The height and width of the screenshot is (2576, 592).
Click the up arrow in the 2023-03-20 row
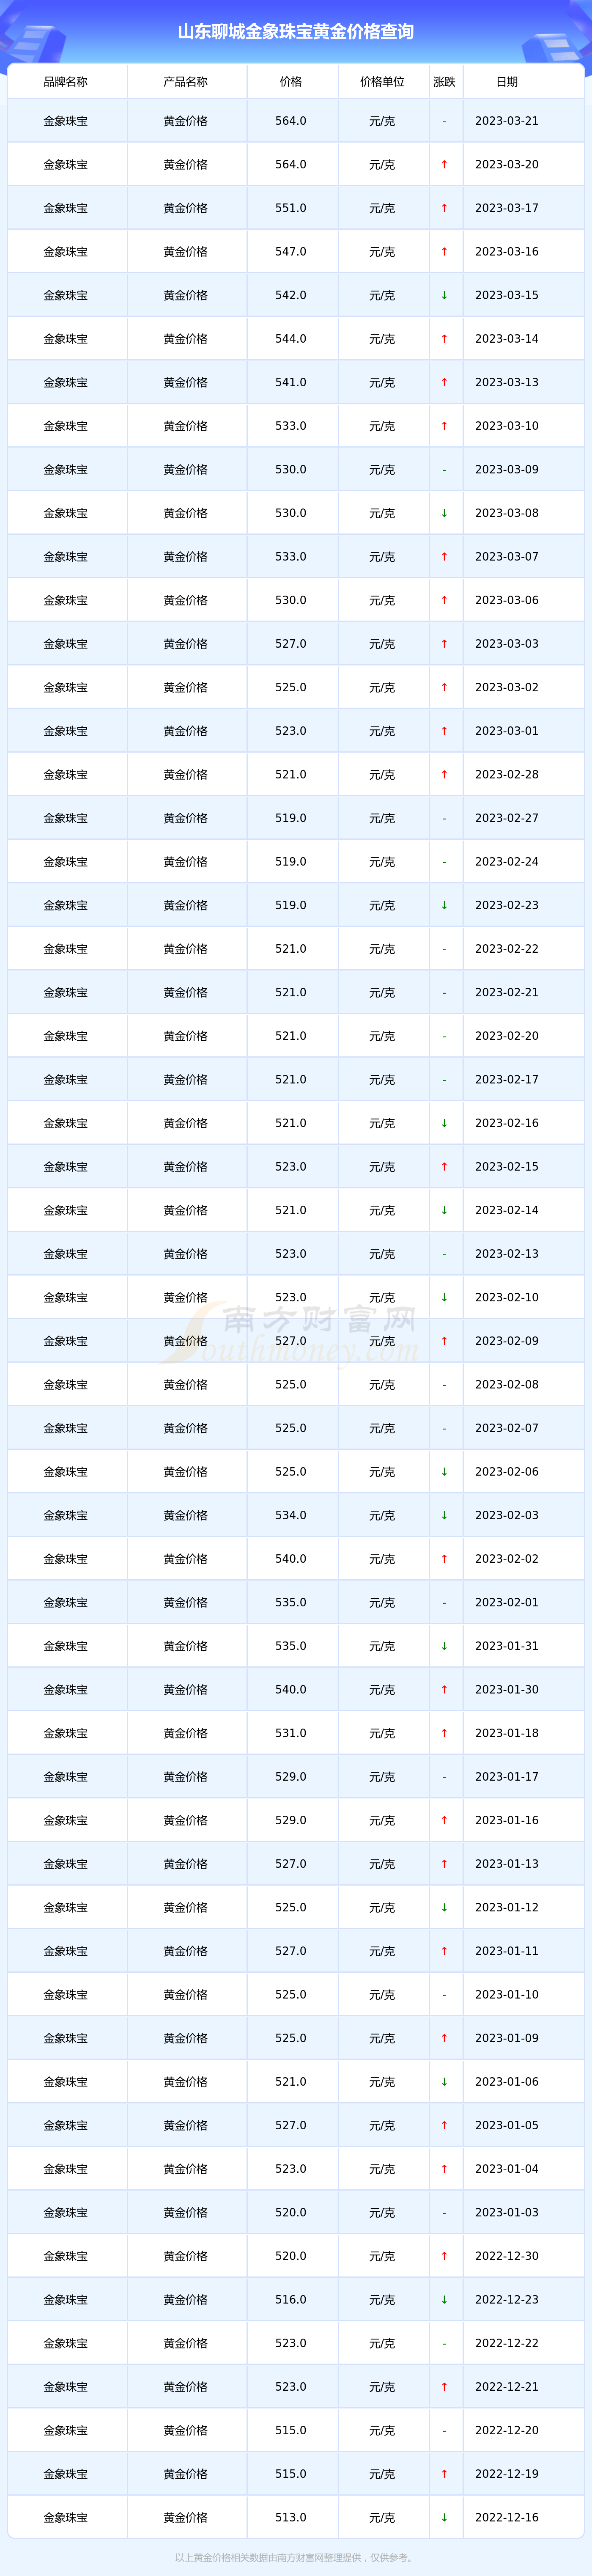pos(445,165)
